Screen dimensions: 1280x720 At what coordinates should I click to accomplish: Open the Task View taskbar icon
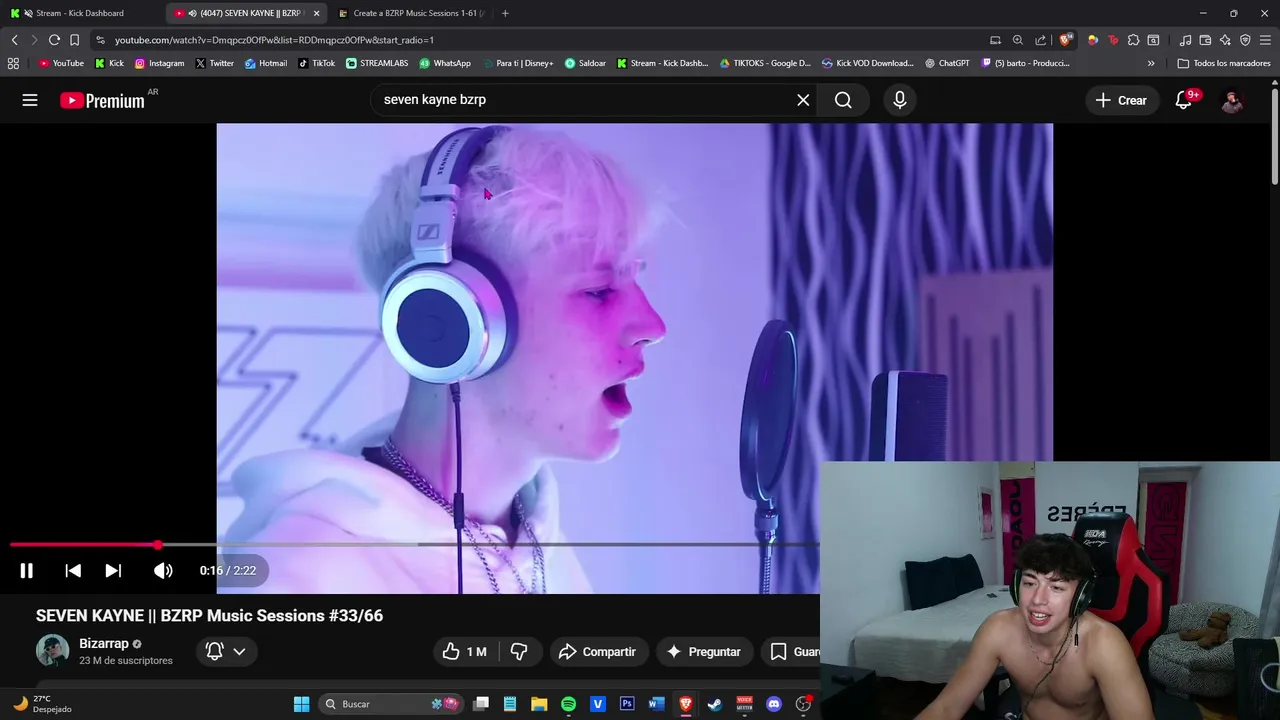coord(481,704)
